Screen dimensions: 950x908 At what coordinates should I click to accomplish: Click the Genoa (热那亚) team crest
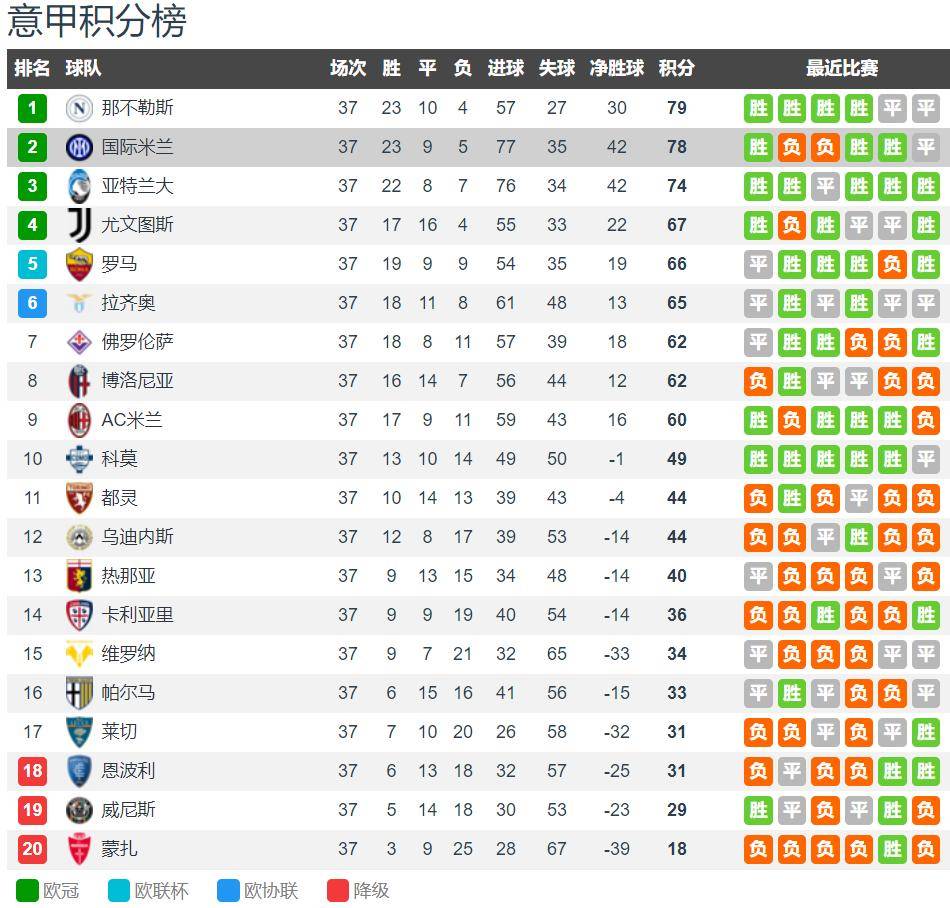79,576
